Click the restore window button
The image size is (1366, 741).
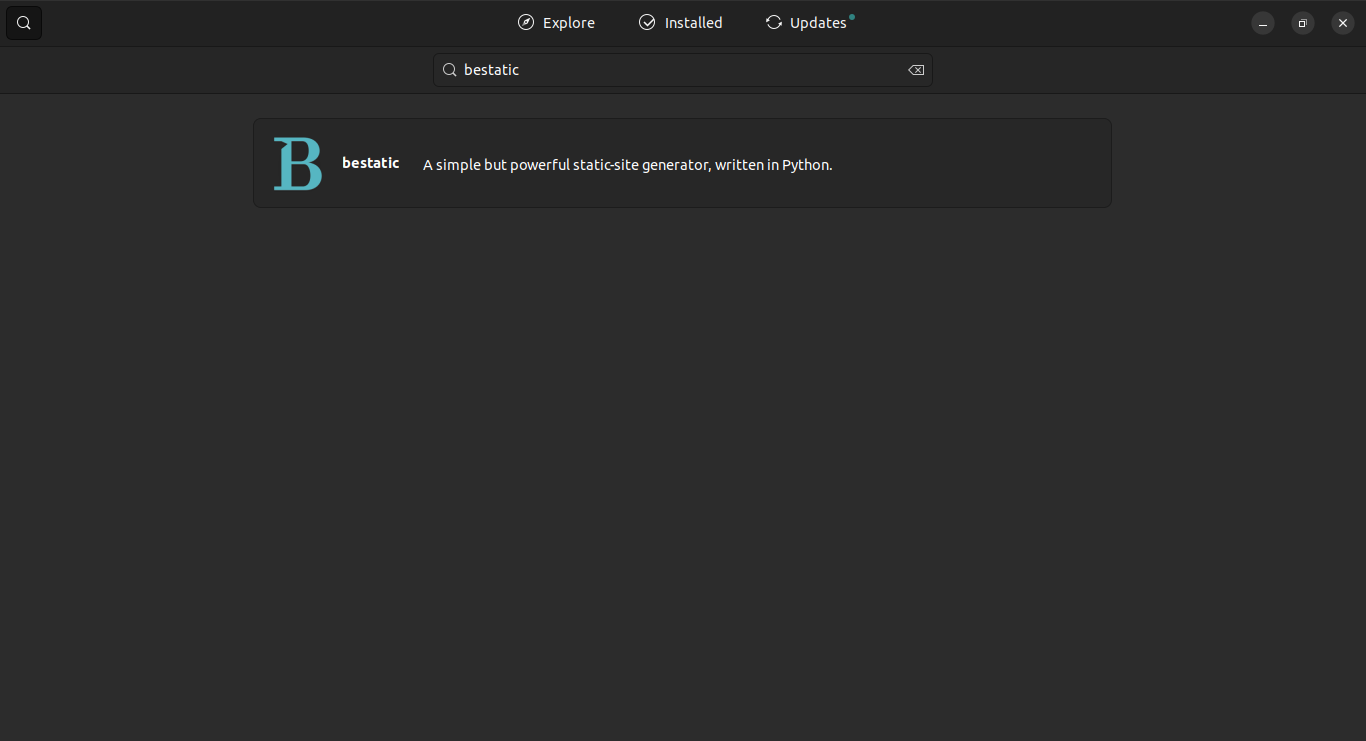click(1302, 22)
